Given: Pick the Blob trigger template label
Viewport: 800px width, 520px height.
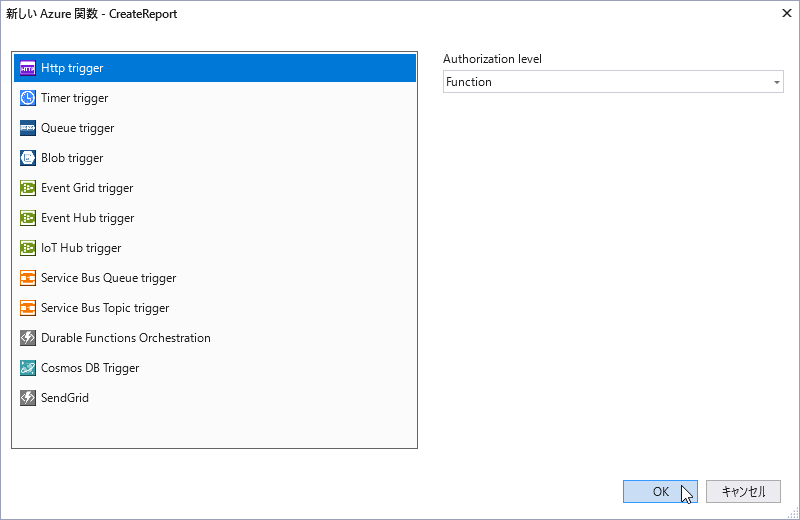Looking at the screenshot, I should coord(72,158).
